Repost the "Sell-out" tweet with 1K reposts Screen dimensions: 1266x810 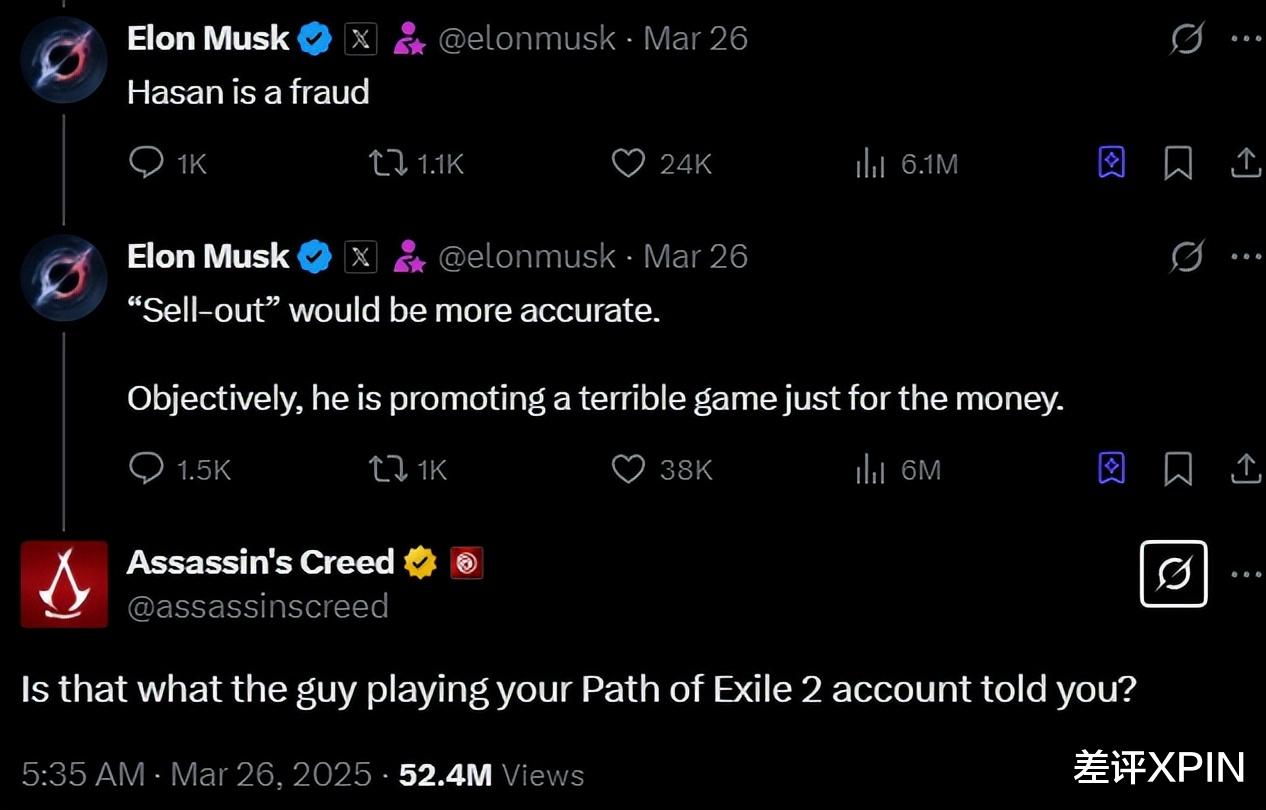(x=387, y=468)
